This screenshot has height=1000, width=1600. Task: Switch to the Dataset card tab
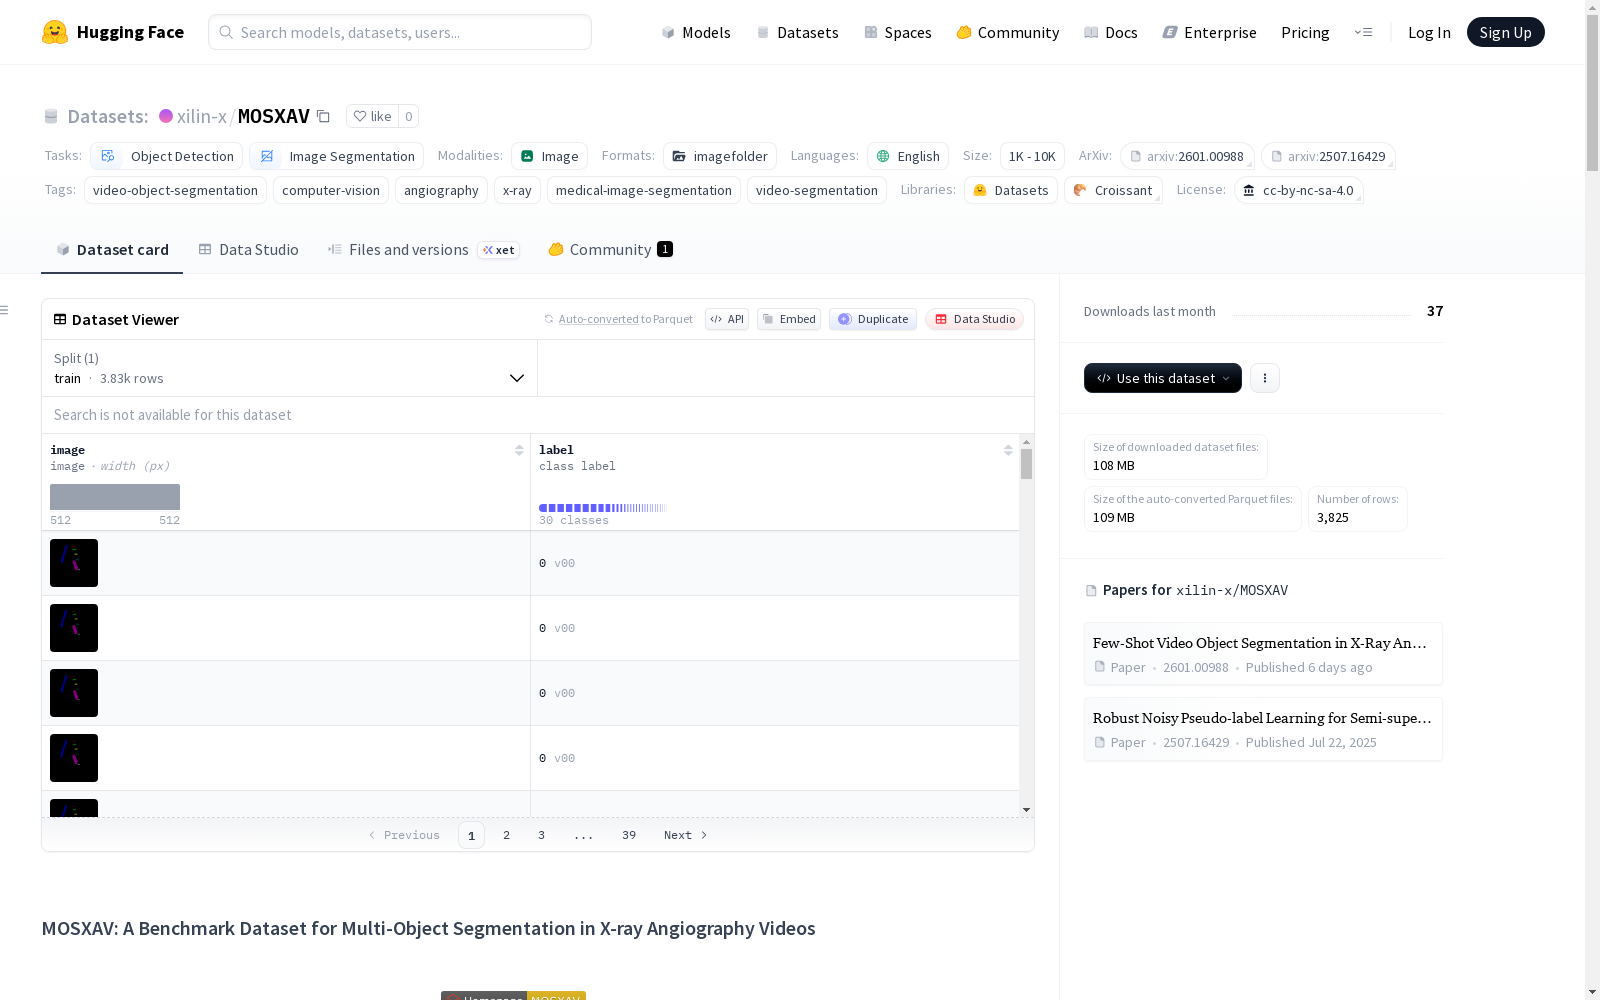click(x=112, y=250)
